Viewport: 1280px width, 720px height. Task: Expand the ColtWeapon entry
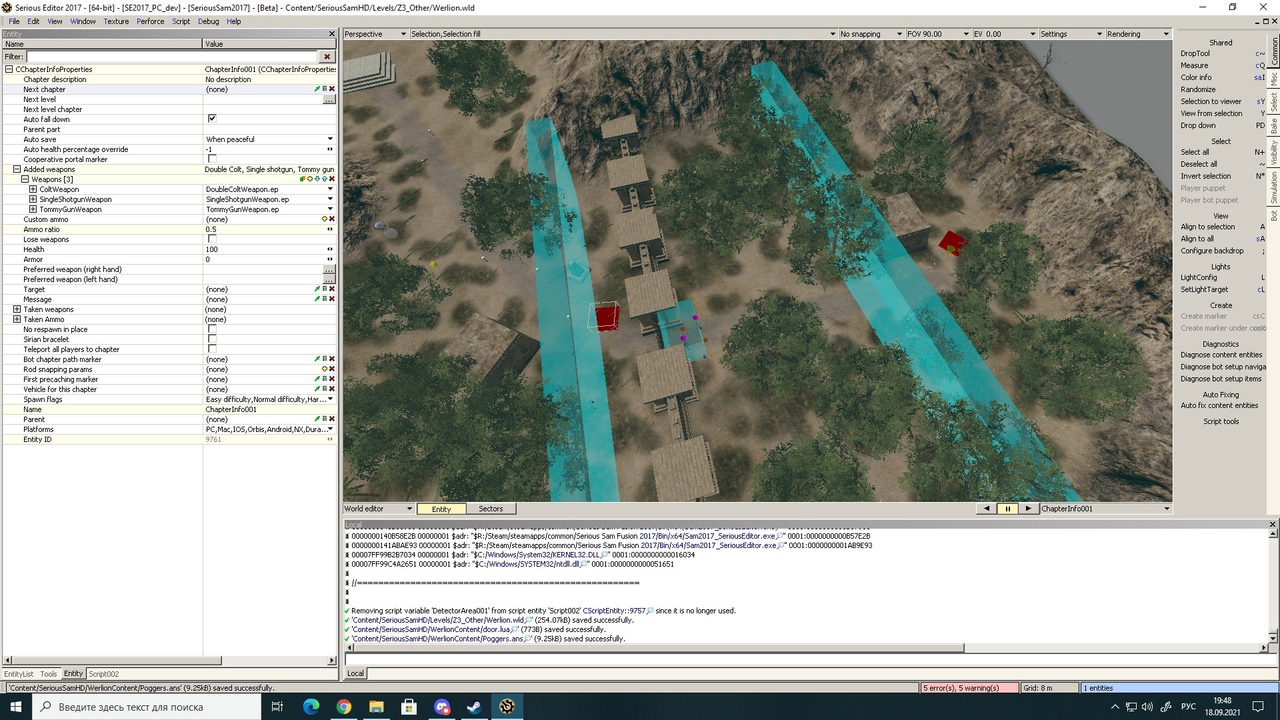point(33,189)
